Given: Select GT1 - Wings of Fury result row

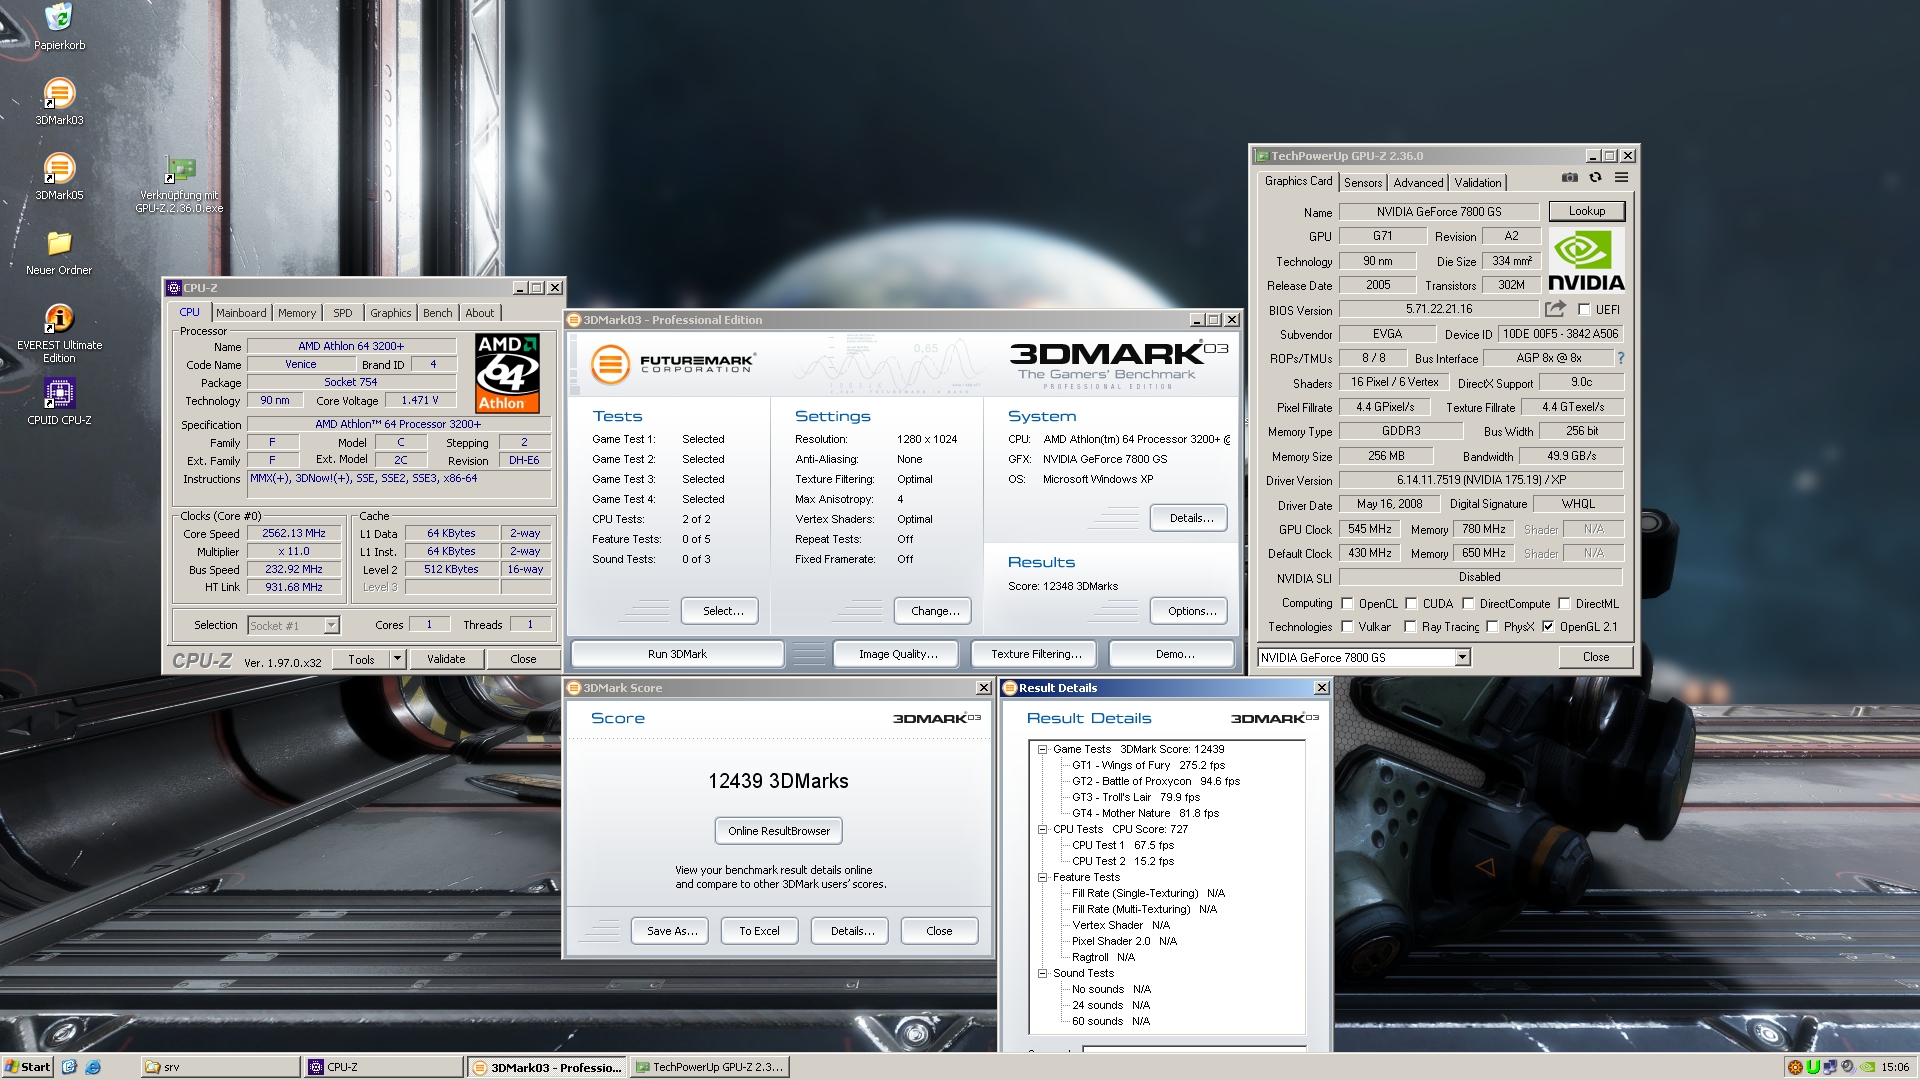Looking at the screenshot, I should point(1148,765).
